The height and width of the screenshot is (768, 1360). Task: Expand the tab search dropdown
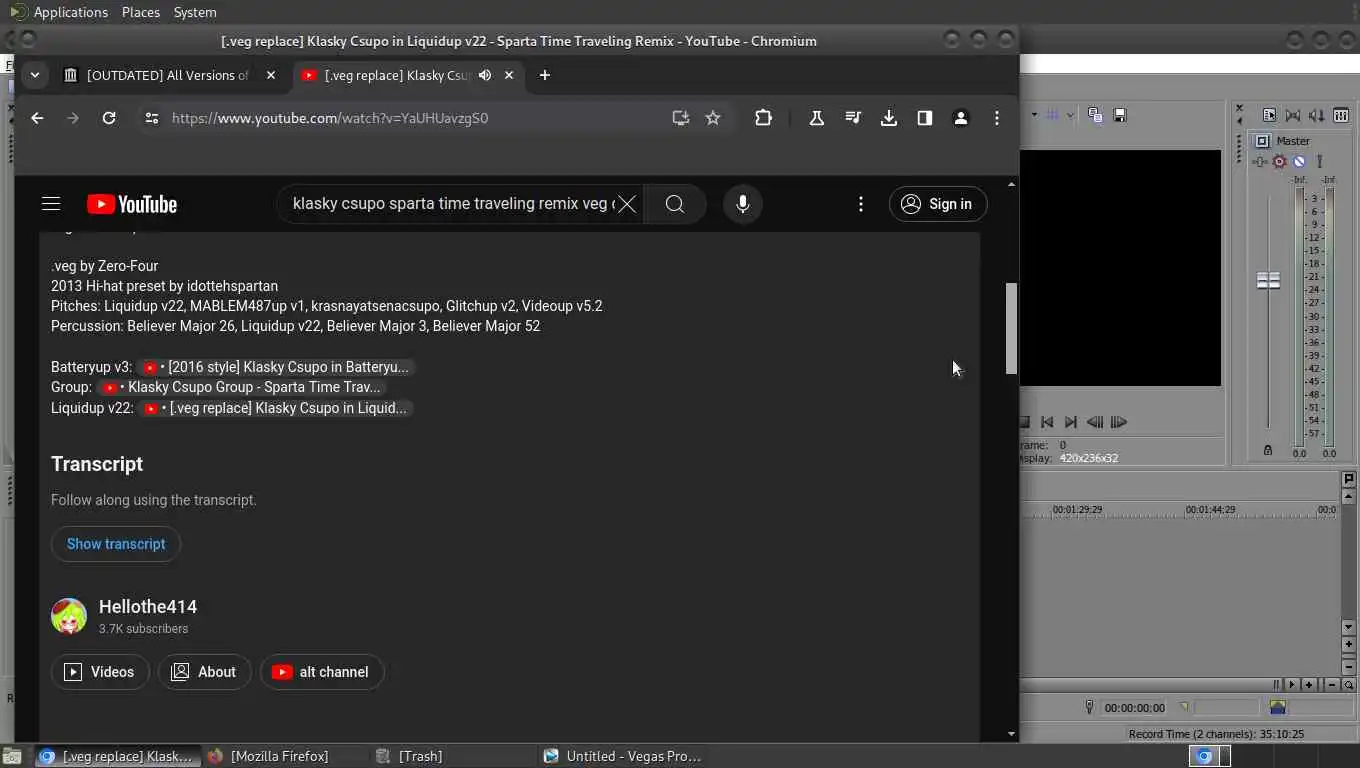[35, 75]
